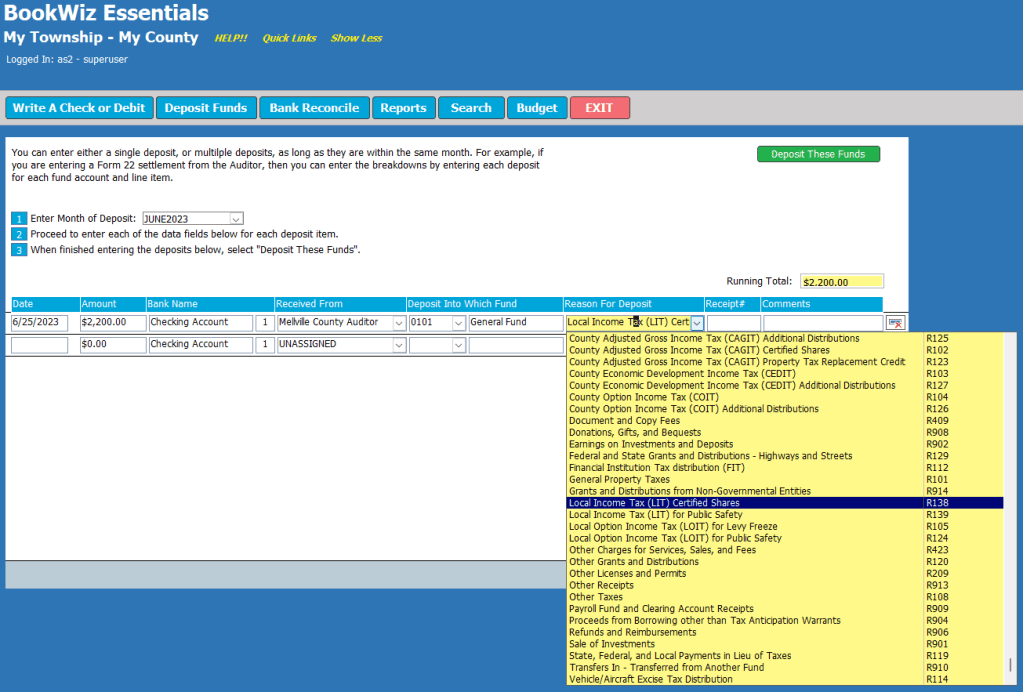Open the HELP!! link

(230, 38)
